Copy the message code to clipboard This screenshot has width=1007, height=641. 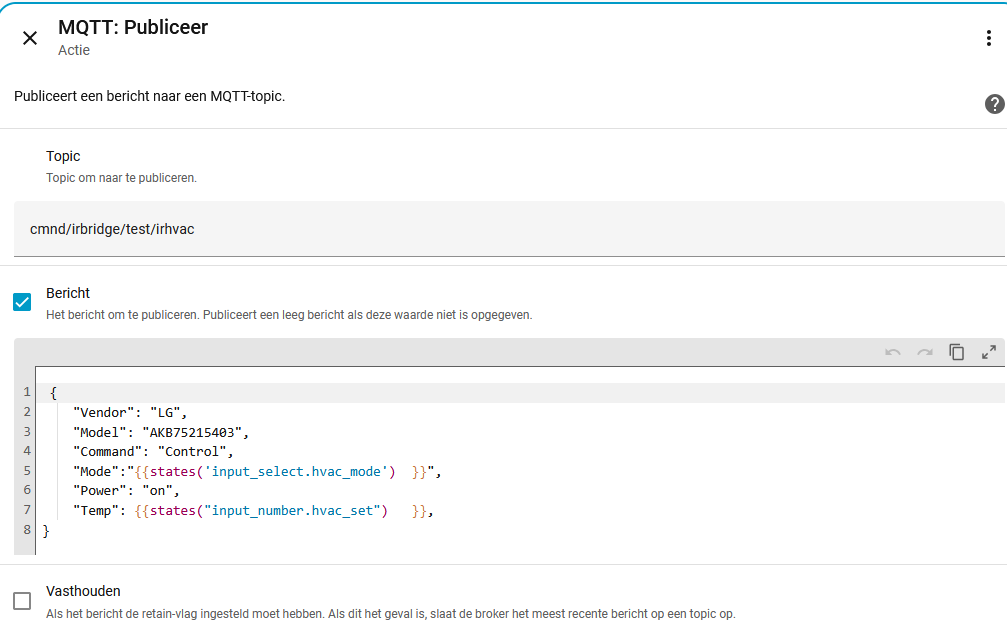coord(957,352)
